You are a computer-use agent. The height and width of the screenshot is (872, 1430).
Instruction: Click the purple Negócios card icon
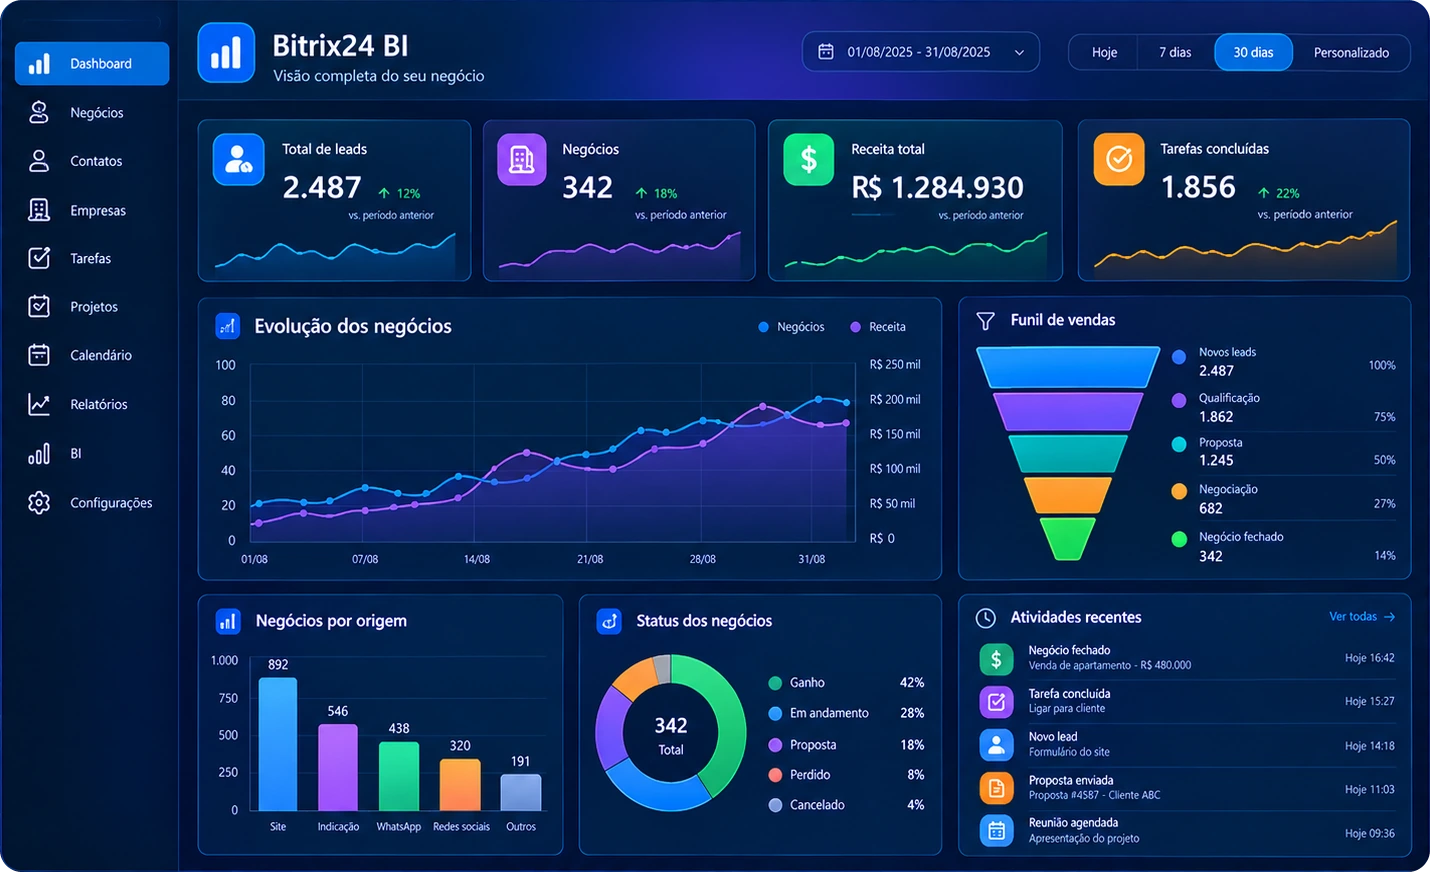[522, 160]
